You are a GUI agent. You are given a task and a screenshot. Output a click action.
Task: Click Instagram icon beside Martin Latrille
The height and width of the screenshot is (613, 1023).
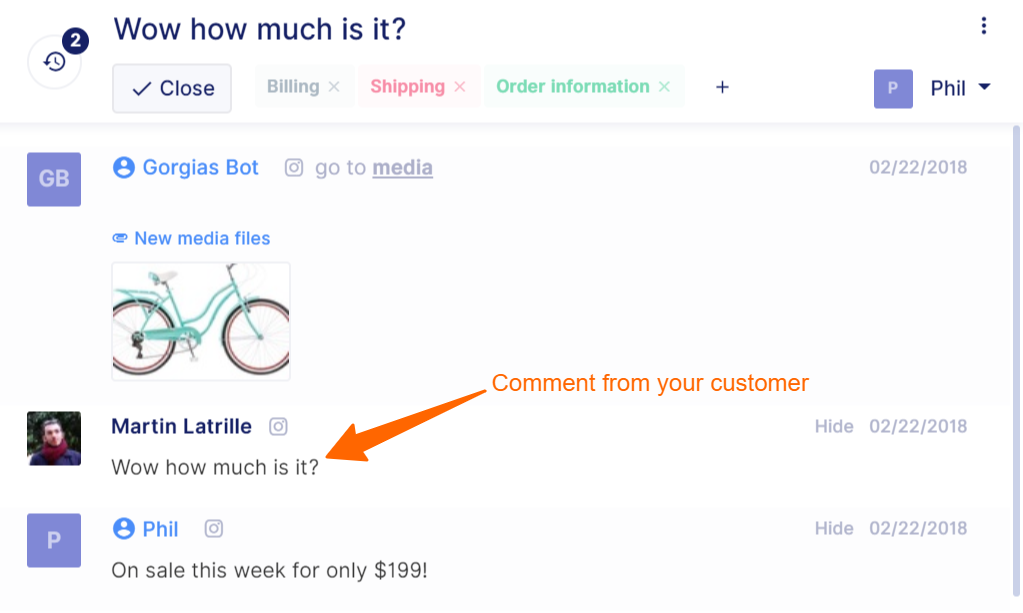279,426
